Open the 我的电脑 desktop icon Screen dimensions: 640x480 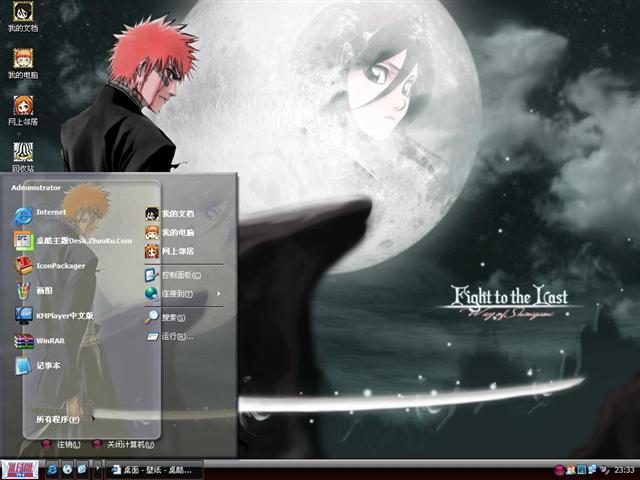pyautogui.click(x=23, y=63)
